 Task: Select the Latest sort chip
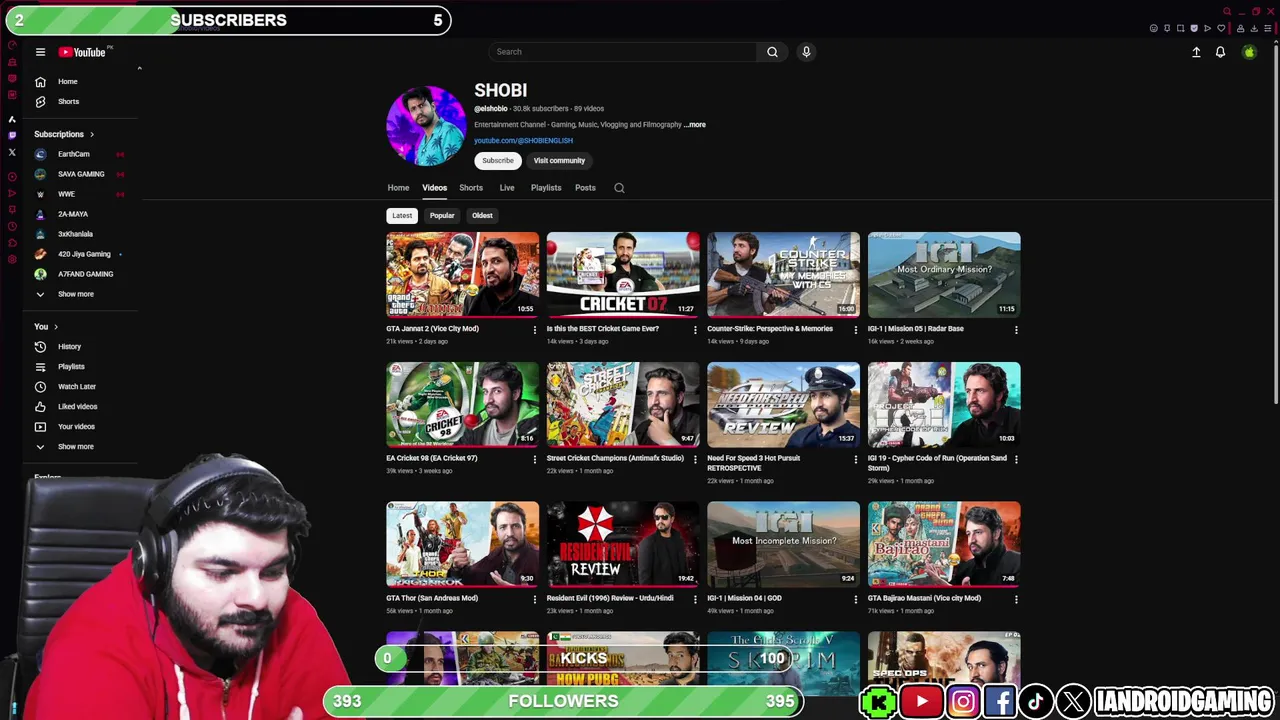402,215
